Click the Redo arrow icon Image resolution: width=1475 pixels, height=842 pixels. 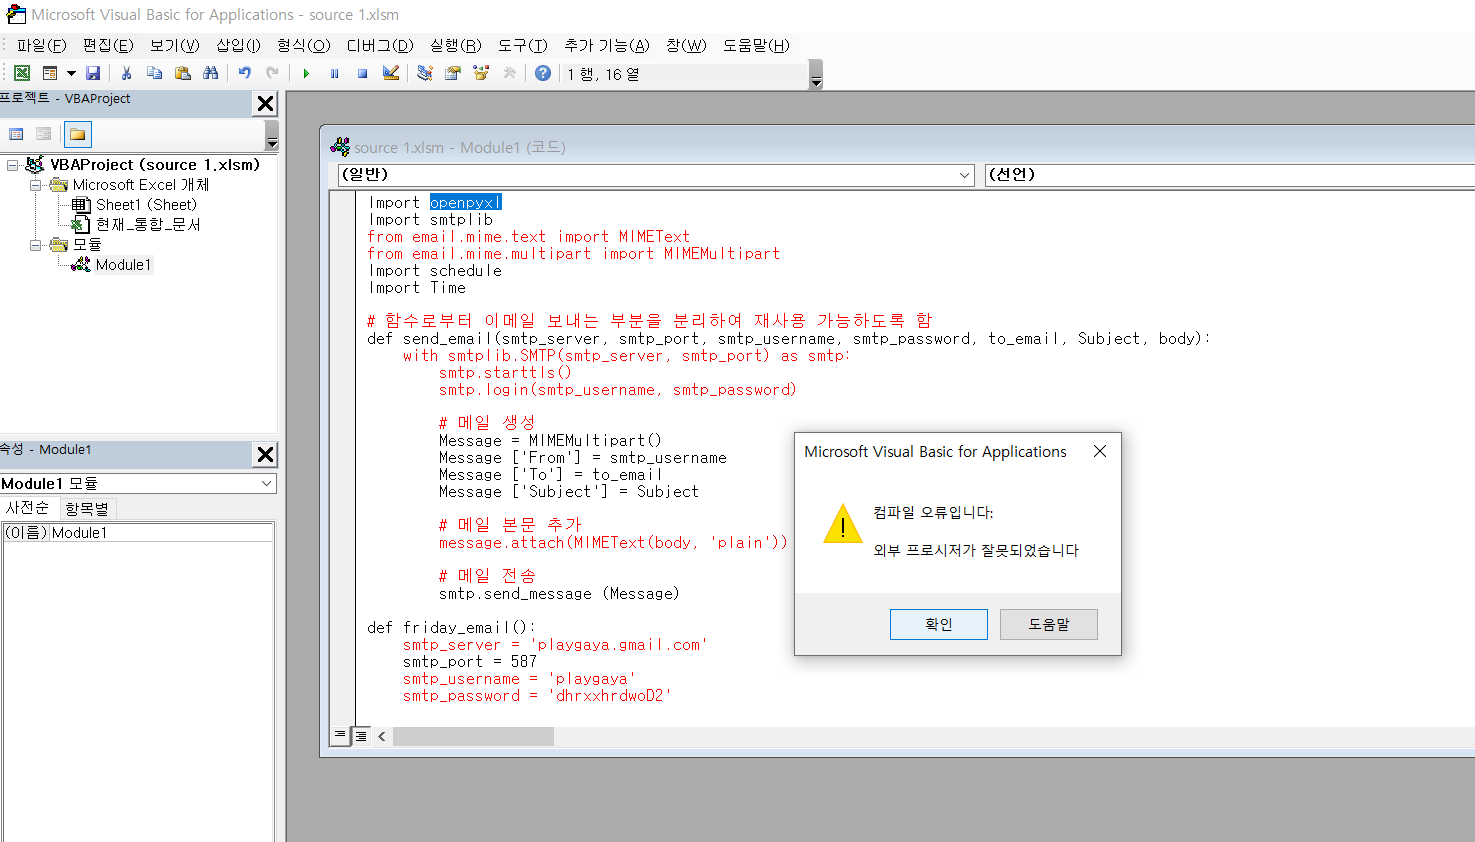click(272, 73)
